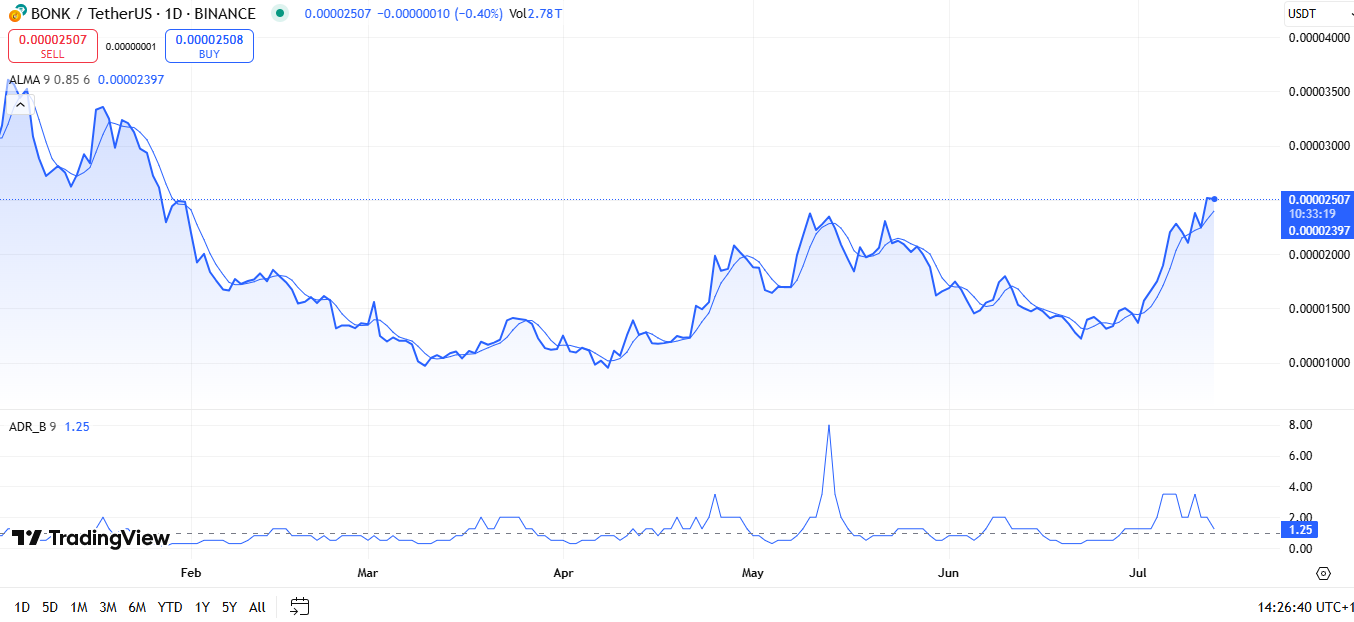Click the ALMA value label 0.00002397 on axis
The width and height of the screenshot is (1354, 622).
[1319, 230]
